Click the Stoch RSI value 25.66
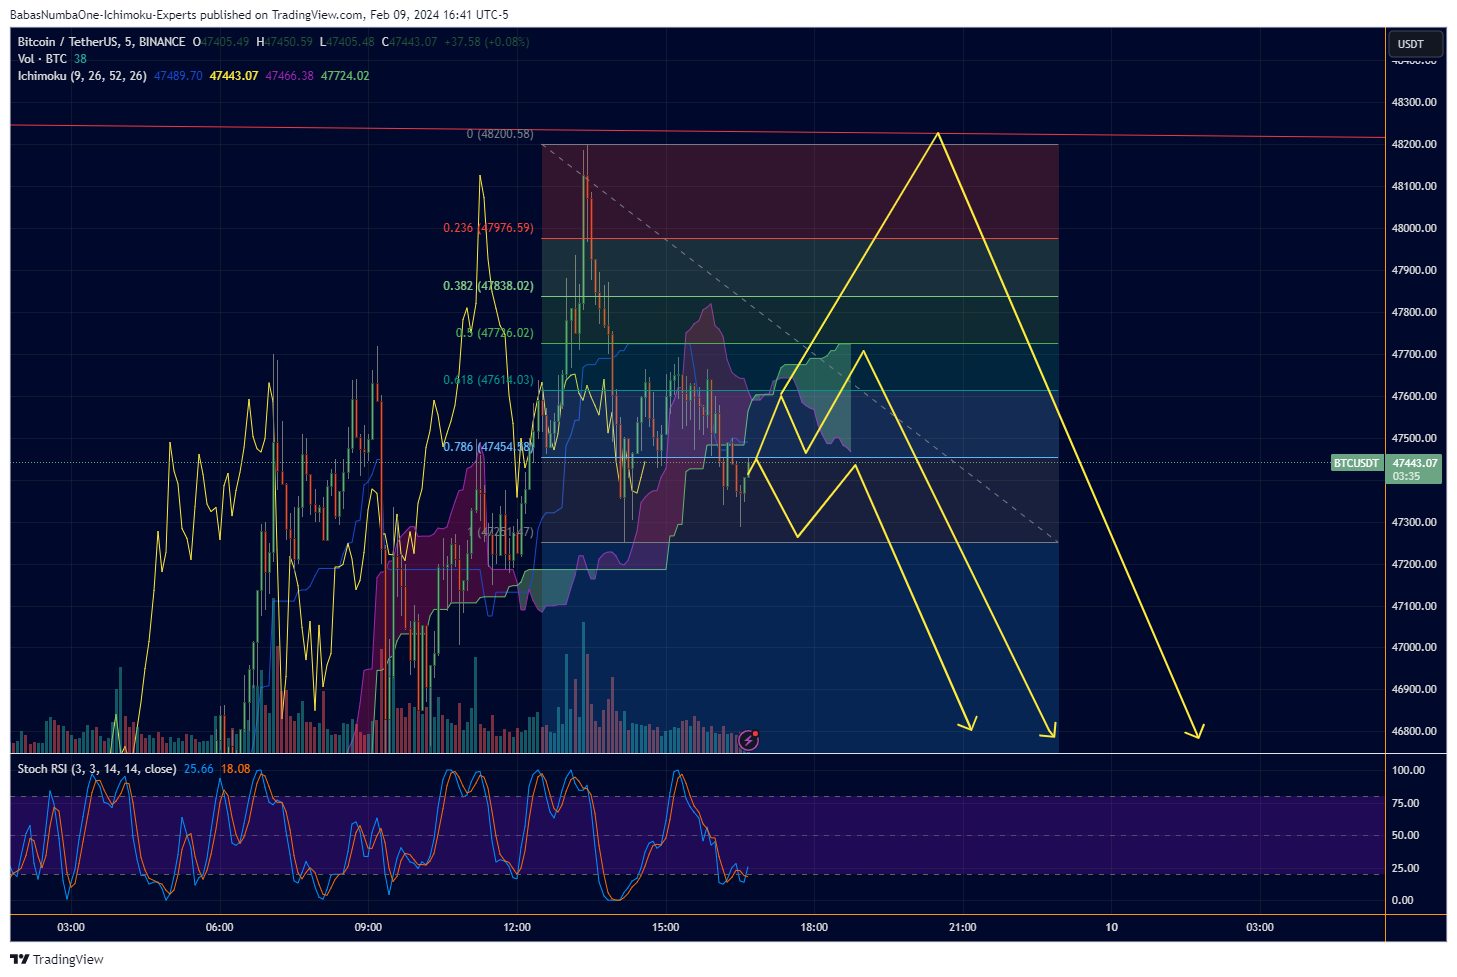This screenshot has height=977, width=1457. (x=199, y=769)
